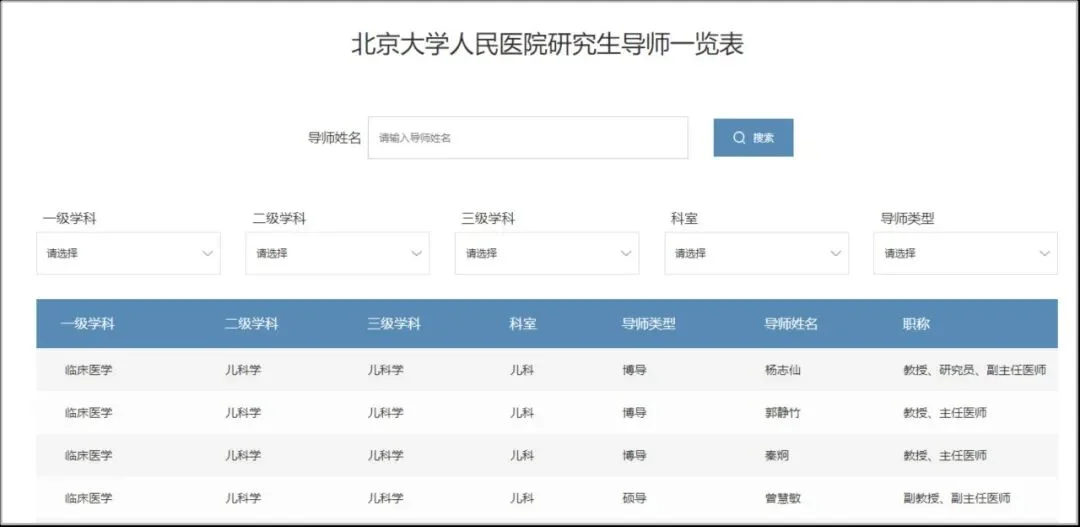Select the 二级学科 table column header
Image resolution: width=1080 pixels, height=527 pixels.
click(x=251, y=324)
